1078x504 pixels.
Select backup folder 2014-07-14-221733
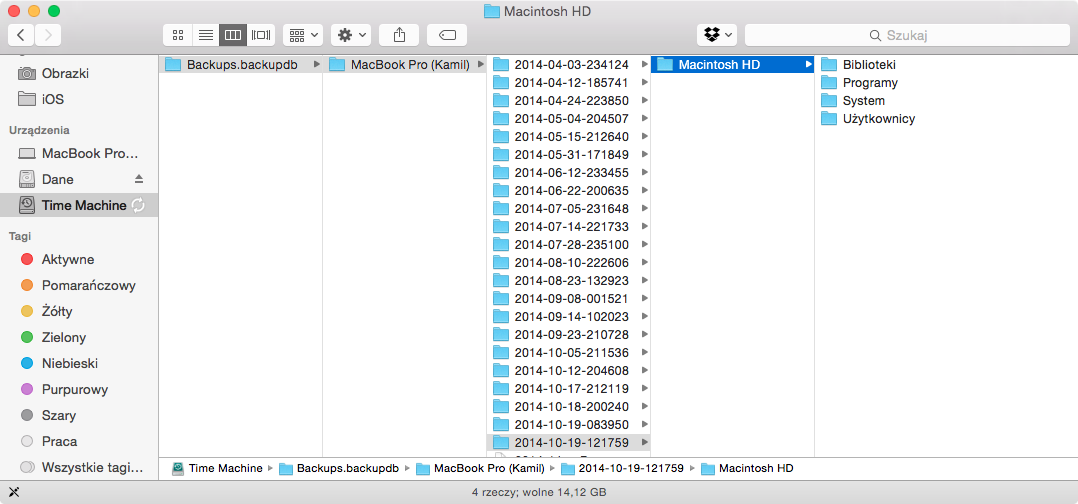tap(569, 226)
